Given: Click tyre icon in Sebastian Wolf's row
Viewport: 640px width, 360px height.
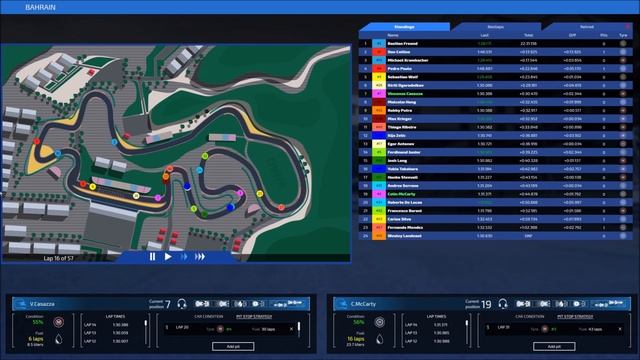Looking at the screenshot, I should click(623, 77).
